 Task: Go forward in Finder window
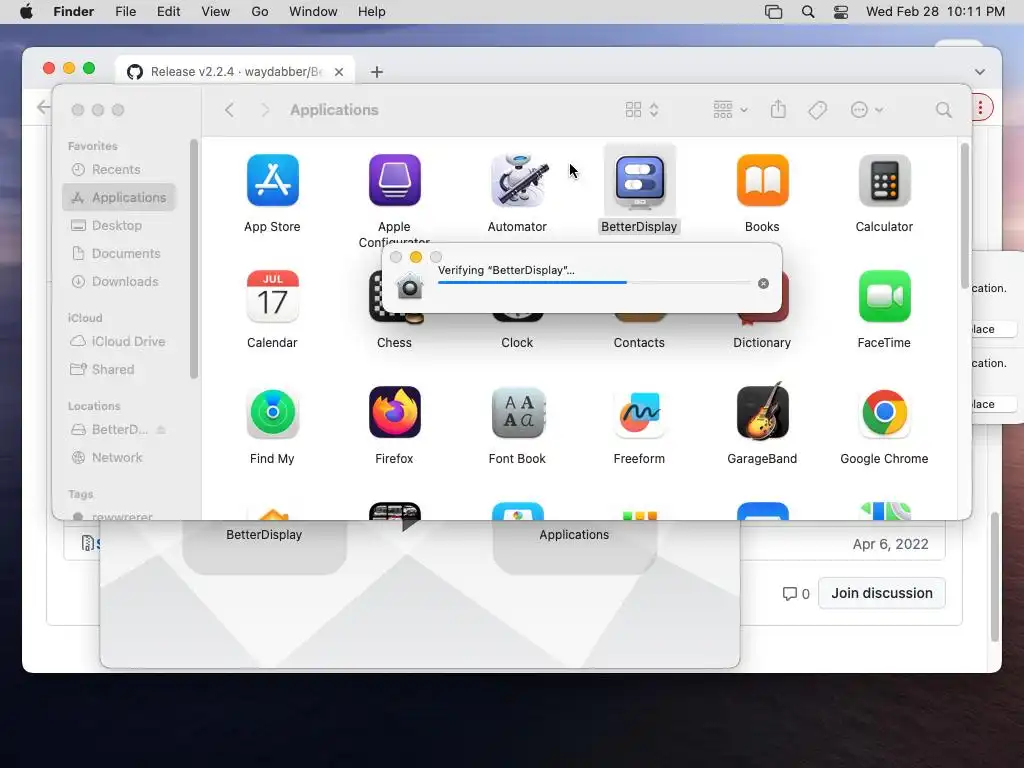[264, 110]
